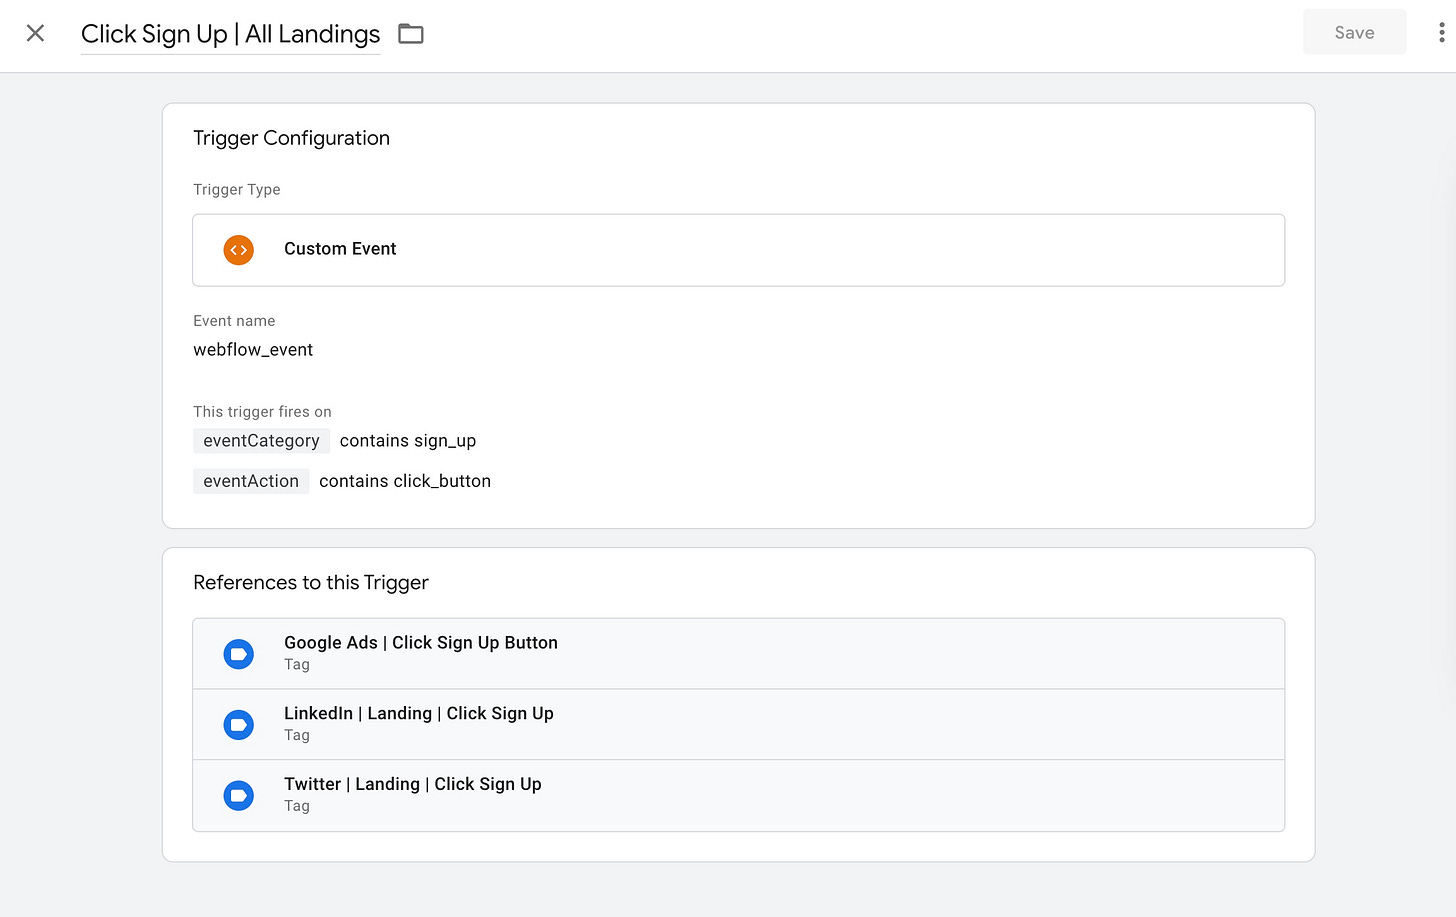Click the tag icon for Google Ads row
The image size is (1456, 917).
[239, 655]
